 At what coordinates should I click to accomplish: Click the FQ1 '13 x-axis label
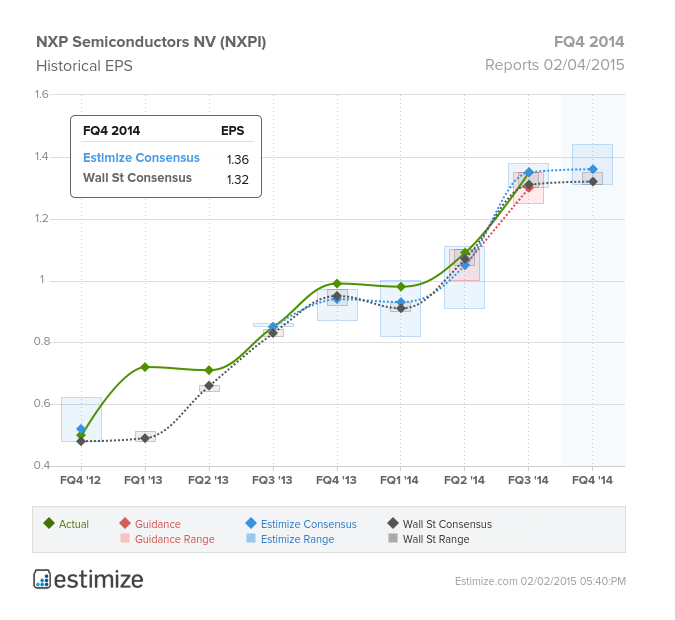(x=143, y=480)
